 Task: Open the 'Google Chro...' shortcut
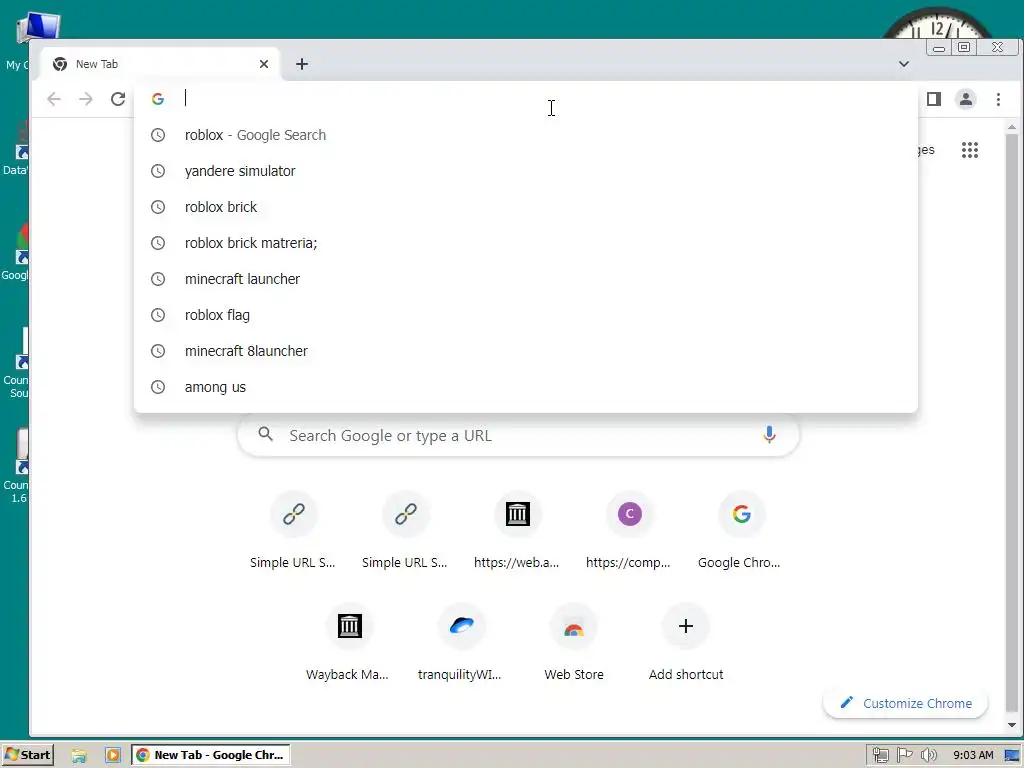coord(741,532)
